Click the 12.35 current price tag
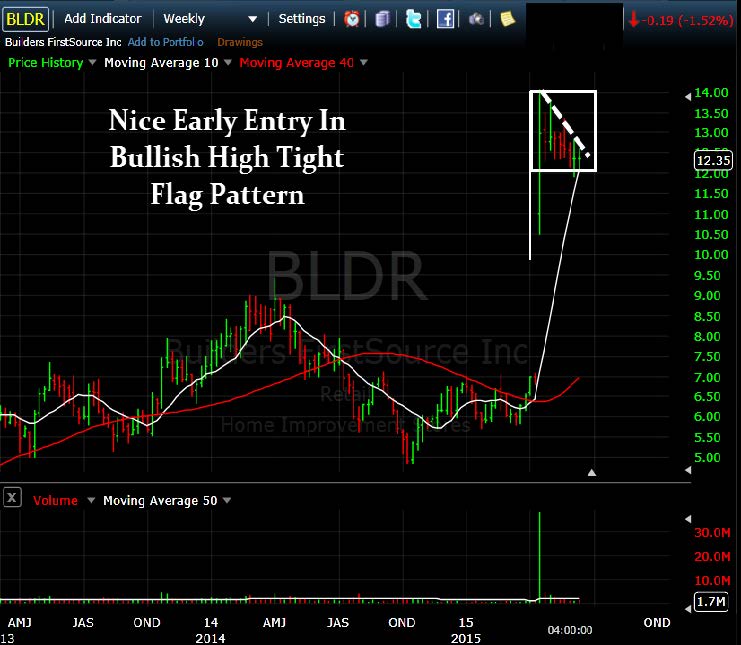Screen dimensions: 741x645 713,160
